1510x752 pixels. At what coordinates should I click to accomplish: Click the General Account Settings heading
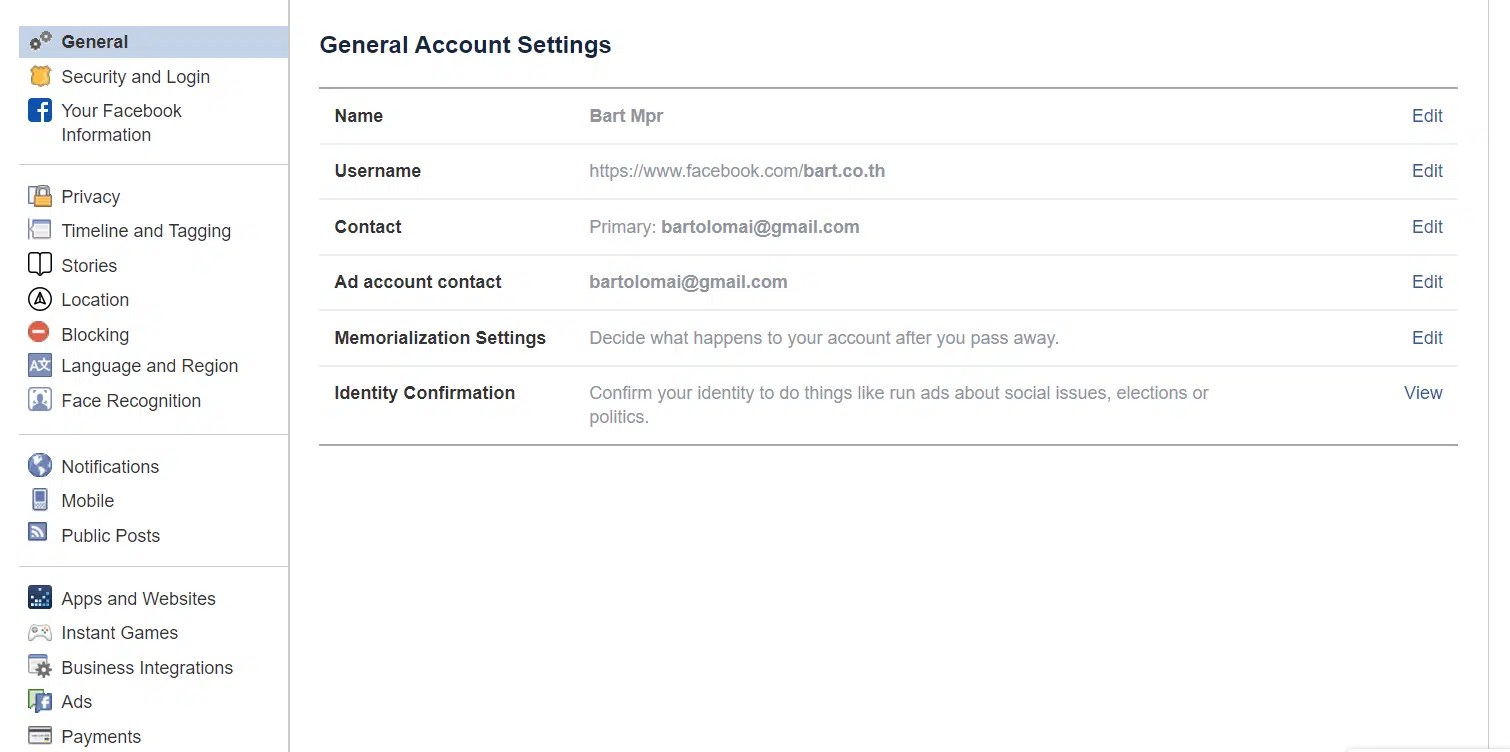[x=465, y=45]
